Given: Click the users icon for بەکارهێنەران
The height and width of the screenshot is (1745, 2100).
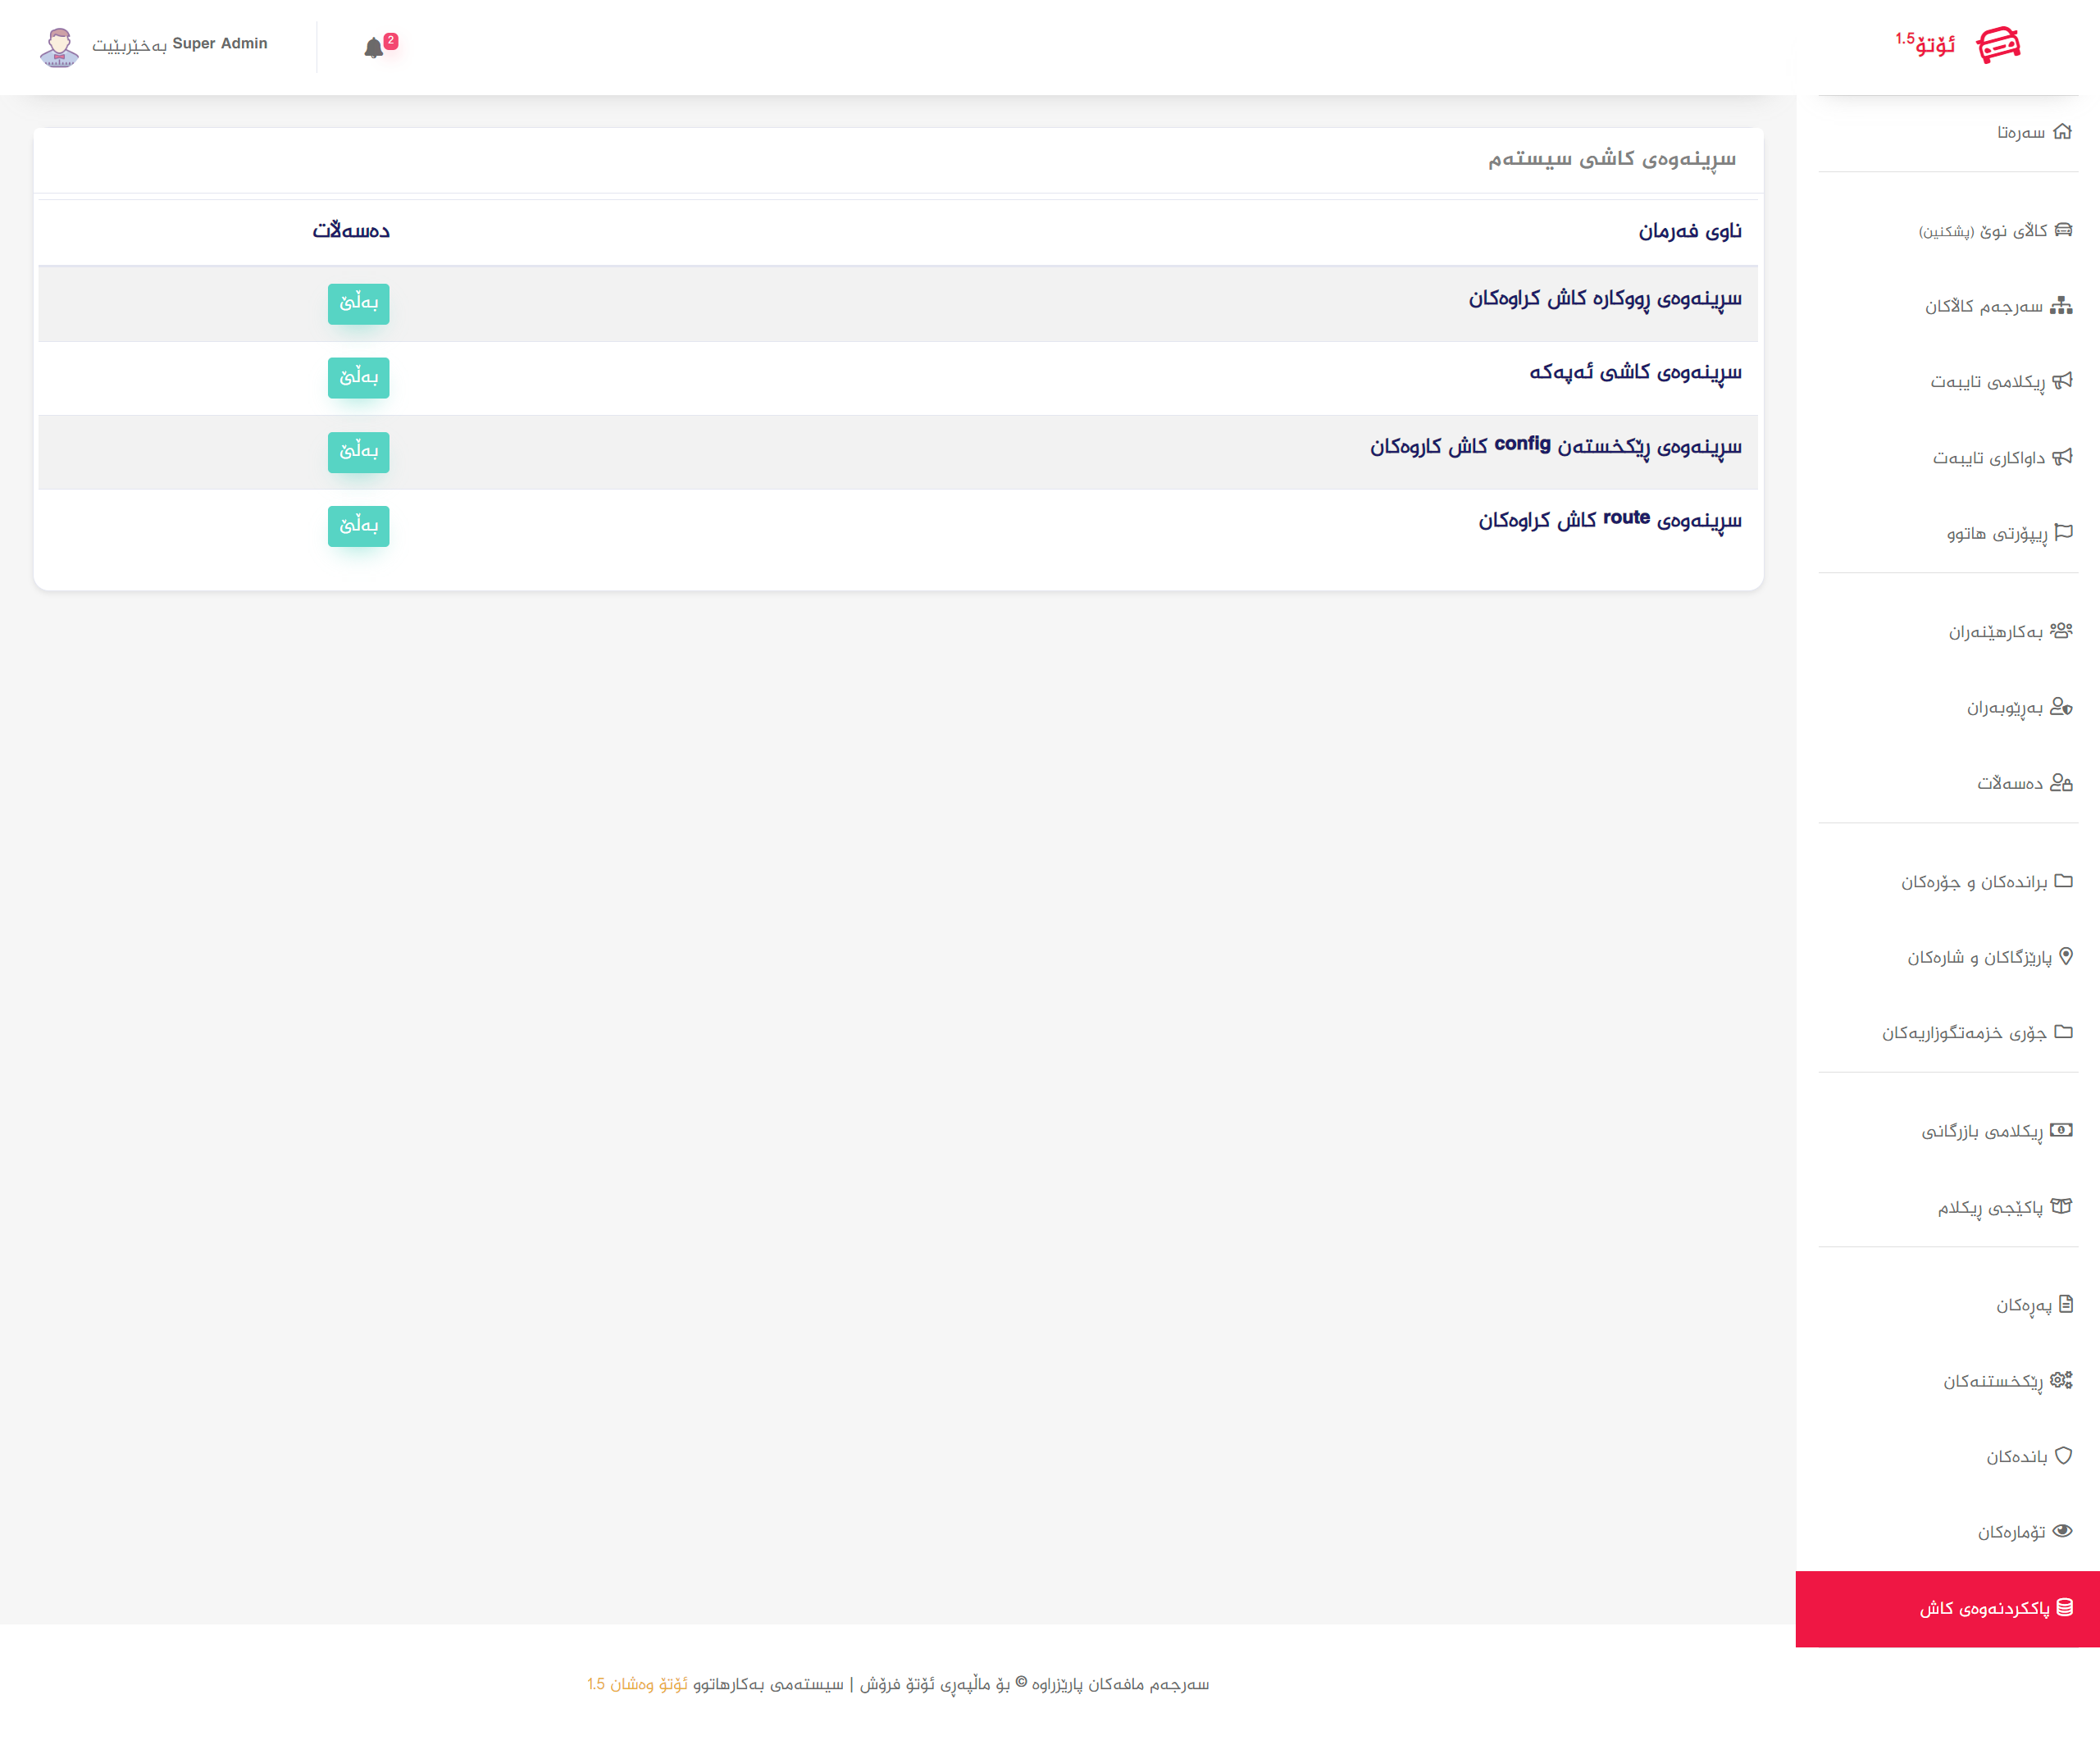Looking at the screenshot, I should [x=2061, y=631].
